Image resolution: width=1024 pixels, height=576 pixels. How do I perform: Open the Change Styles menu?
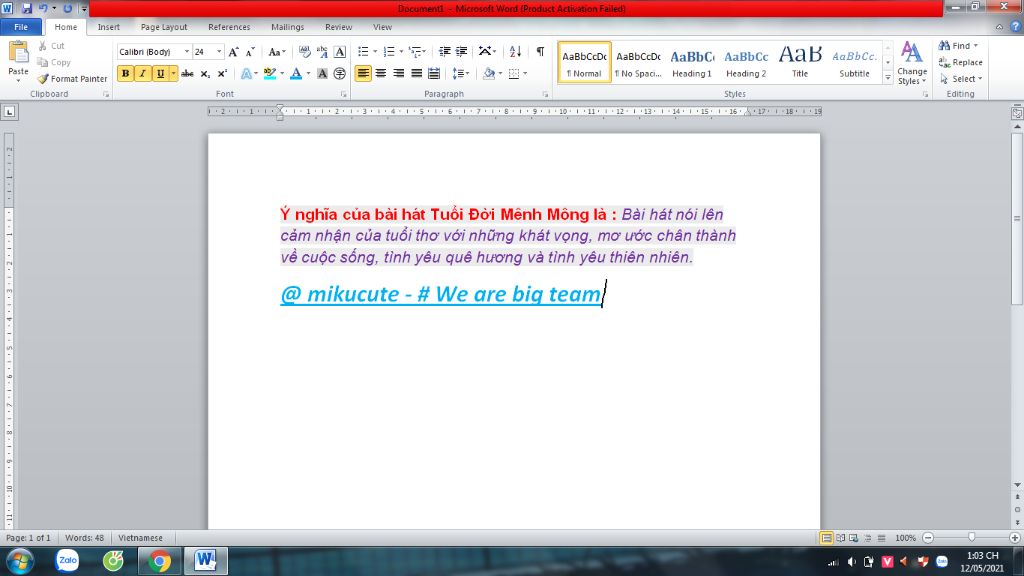912,63
